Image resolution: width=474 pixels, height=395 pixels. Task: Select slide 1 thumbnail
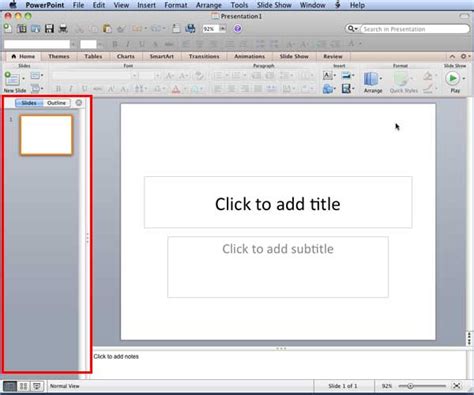pos(46,135)
